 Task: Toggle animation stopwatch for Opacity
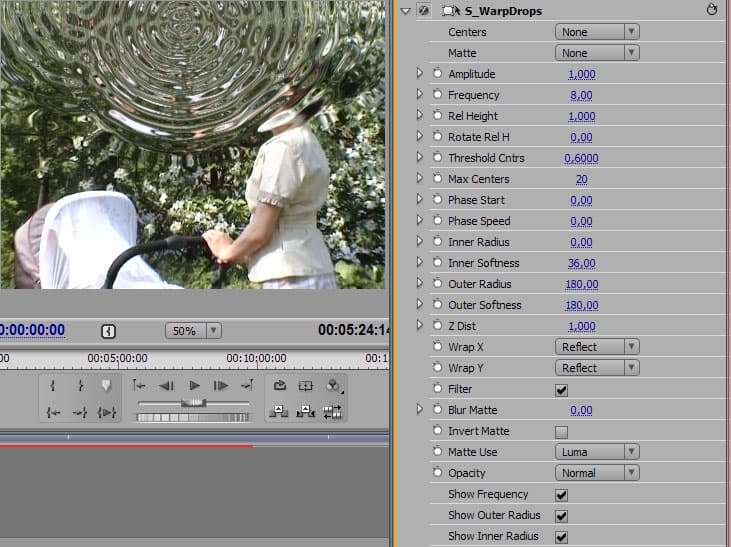437,472
